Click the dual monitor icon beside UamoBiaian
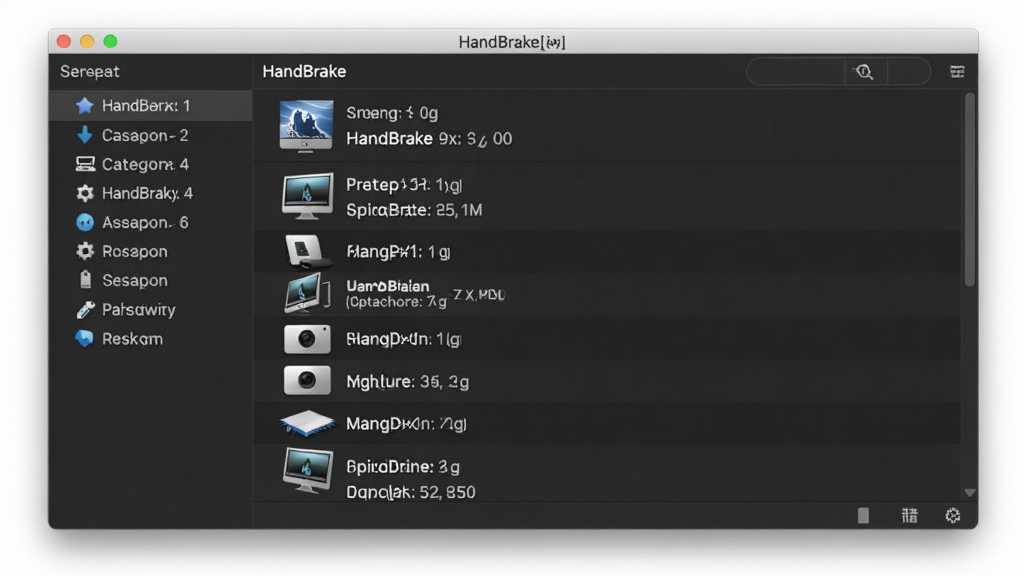Image resolution: width=1024 pixels, height=576 pixels. 307,294
